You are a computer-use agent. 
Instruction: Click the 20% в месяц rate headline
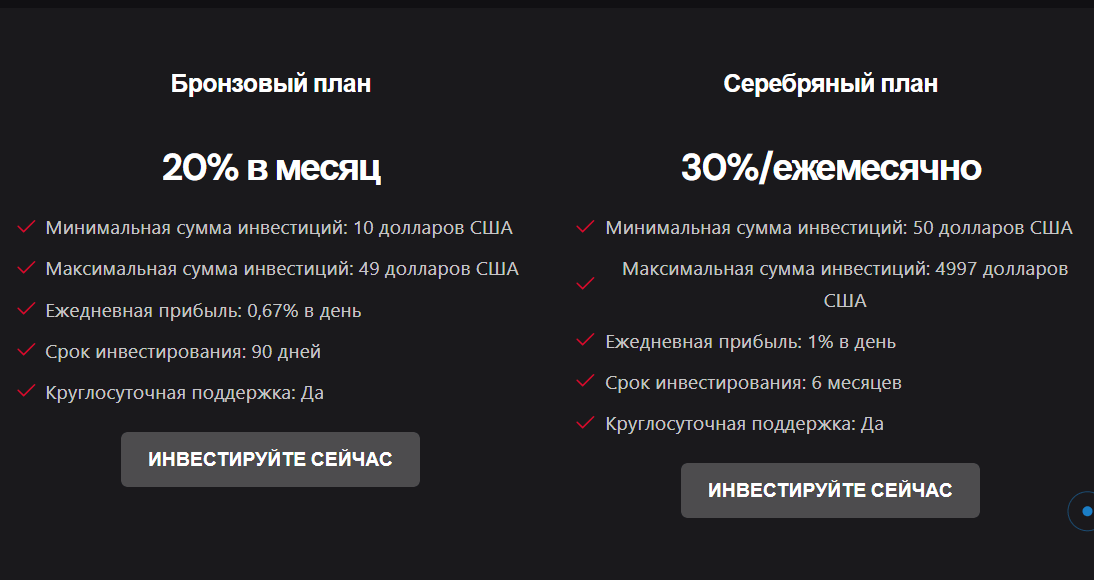[271, 168]
